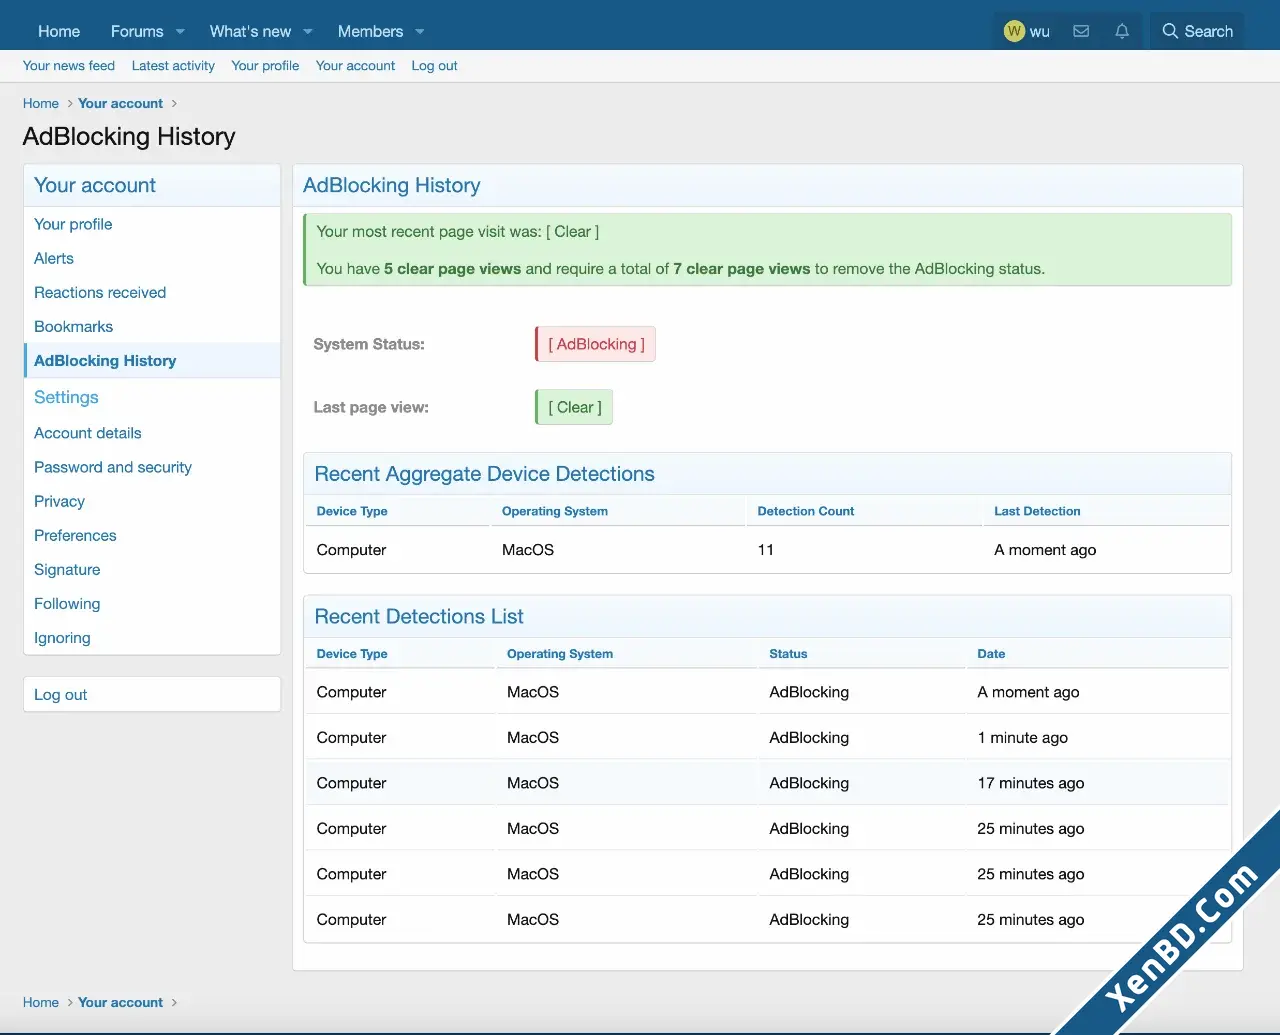This screenshot has width=1280, height=1035.
Task: Click Your account in top breadcrumb
Action: tap(120, 103)
